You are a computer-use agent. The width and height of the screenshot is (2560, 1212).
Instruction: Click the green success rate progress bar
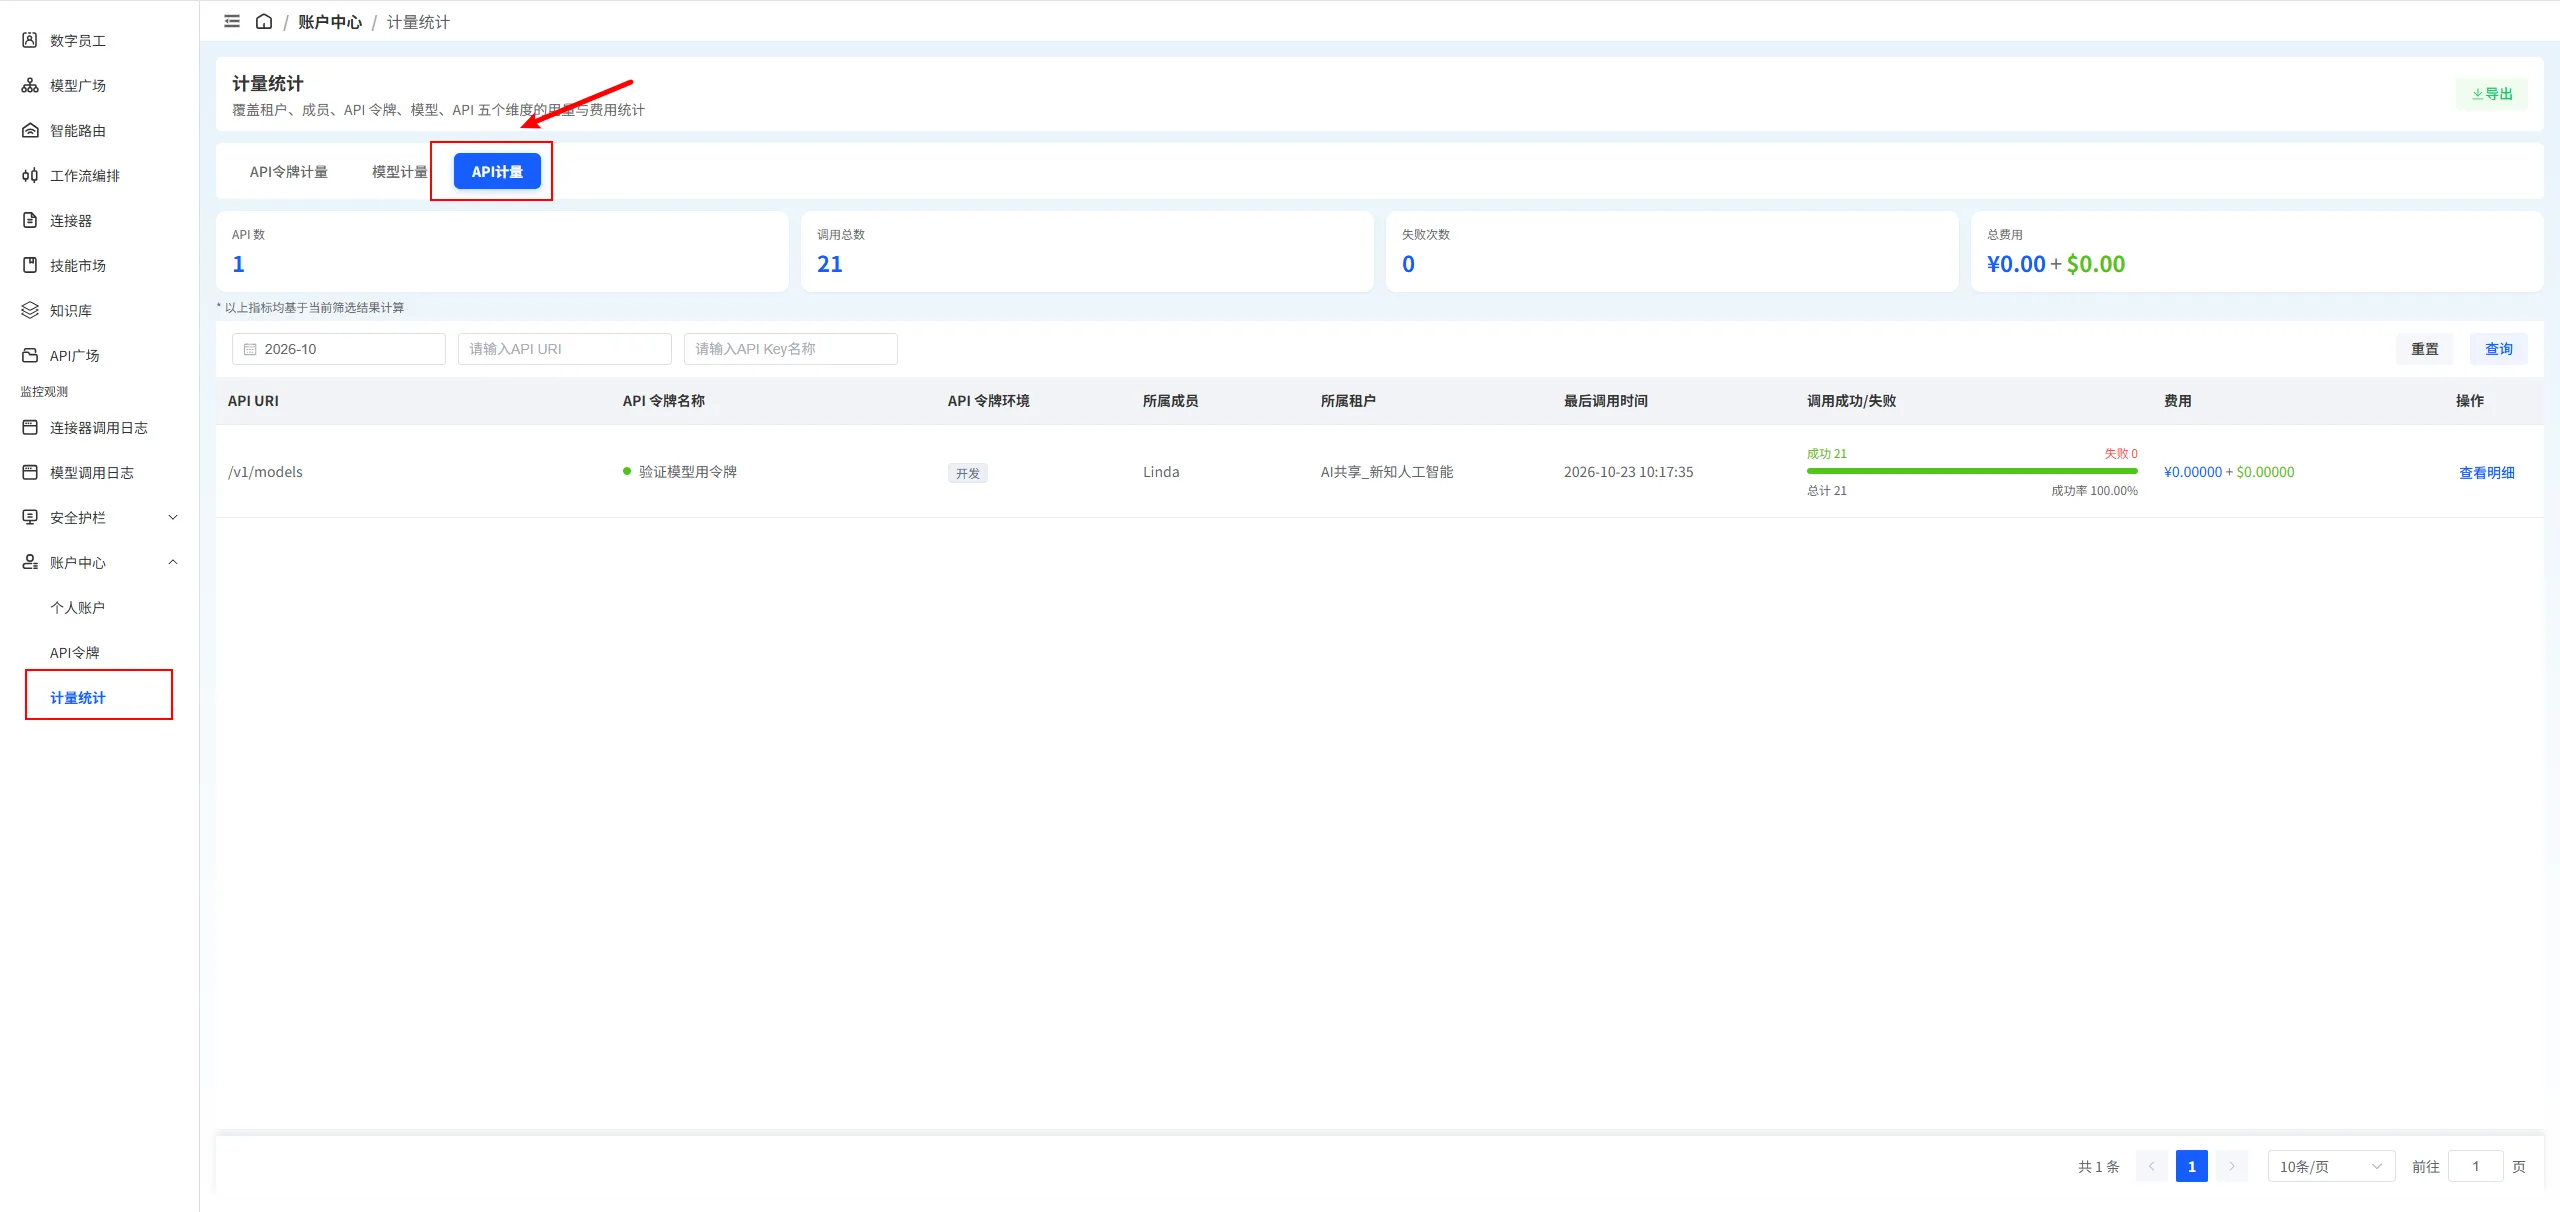(x=1972, y=471)
